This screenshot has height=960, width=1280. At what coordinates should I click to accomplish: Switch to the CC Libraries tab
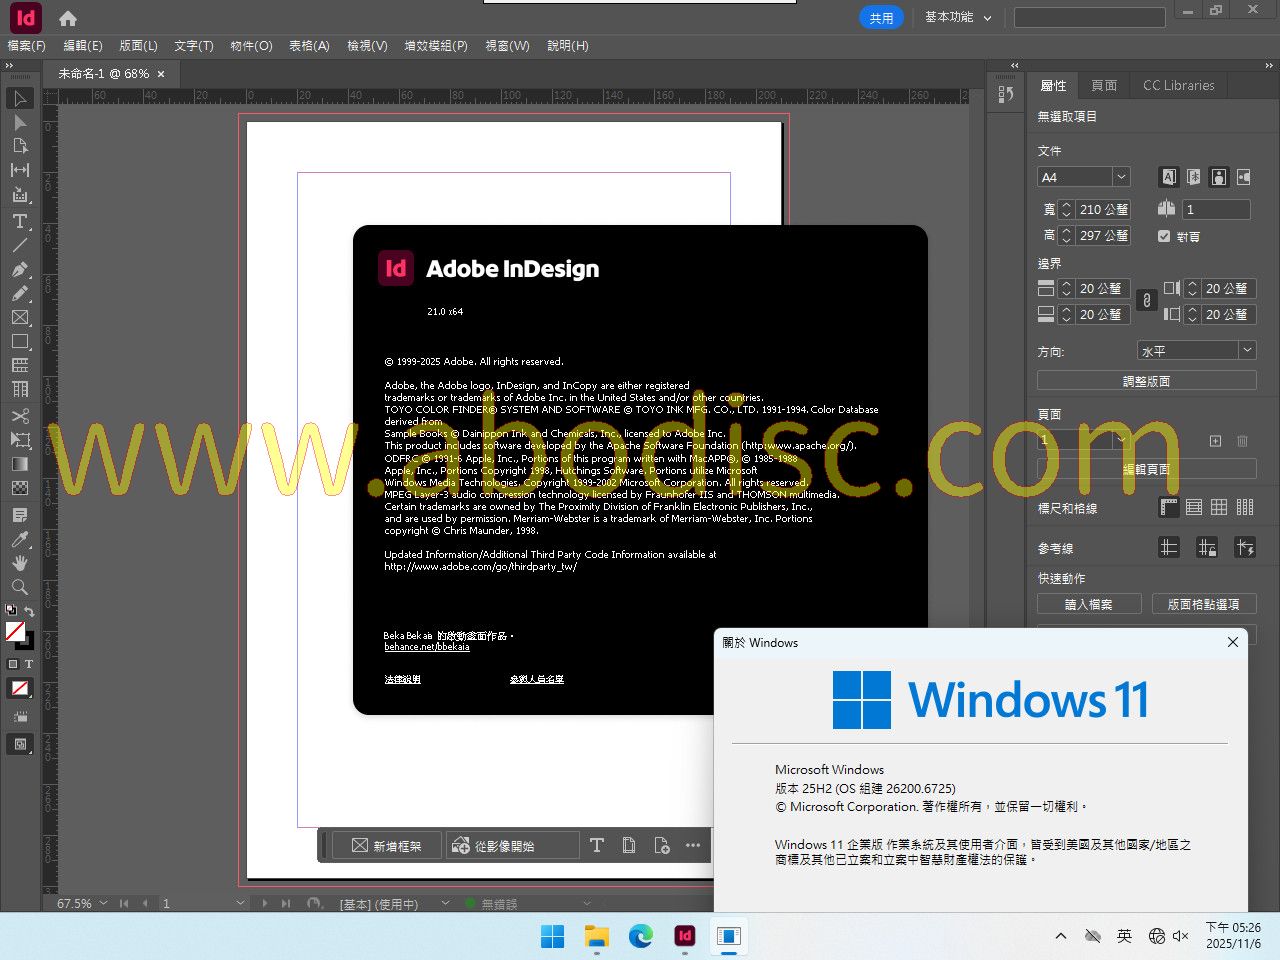pyautogui.click(x=1178, y=86)
